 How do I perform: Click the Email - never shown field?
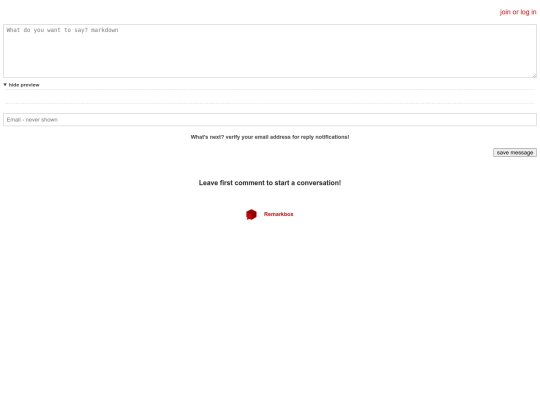point(270,120)
